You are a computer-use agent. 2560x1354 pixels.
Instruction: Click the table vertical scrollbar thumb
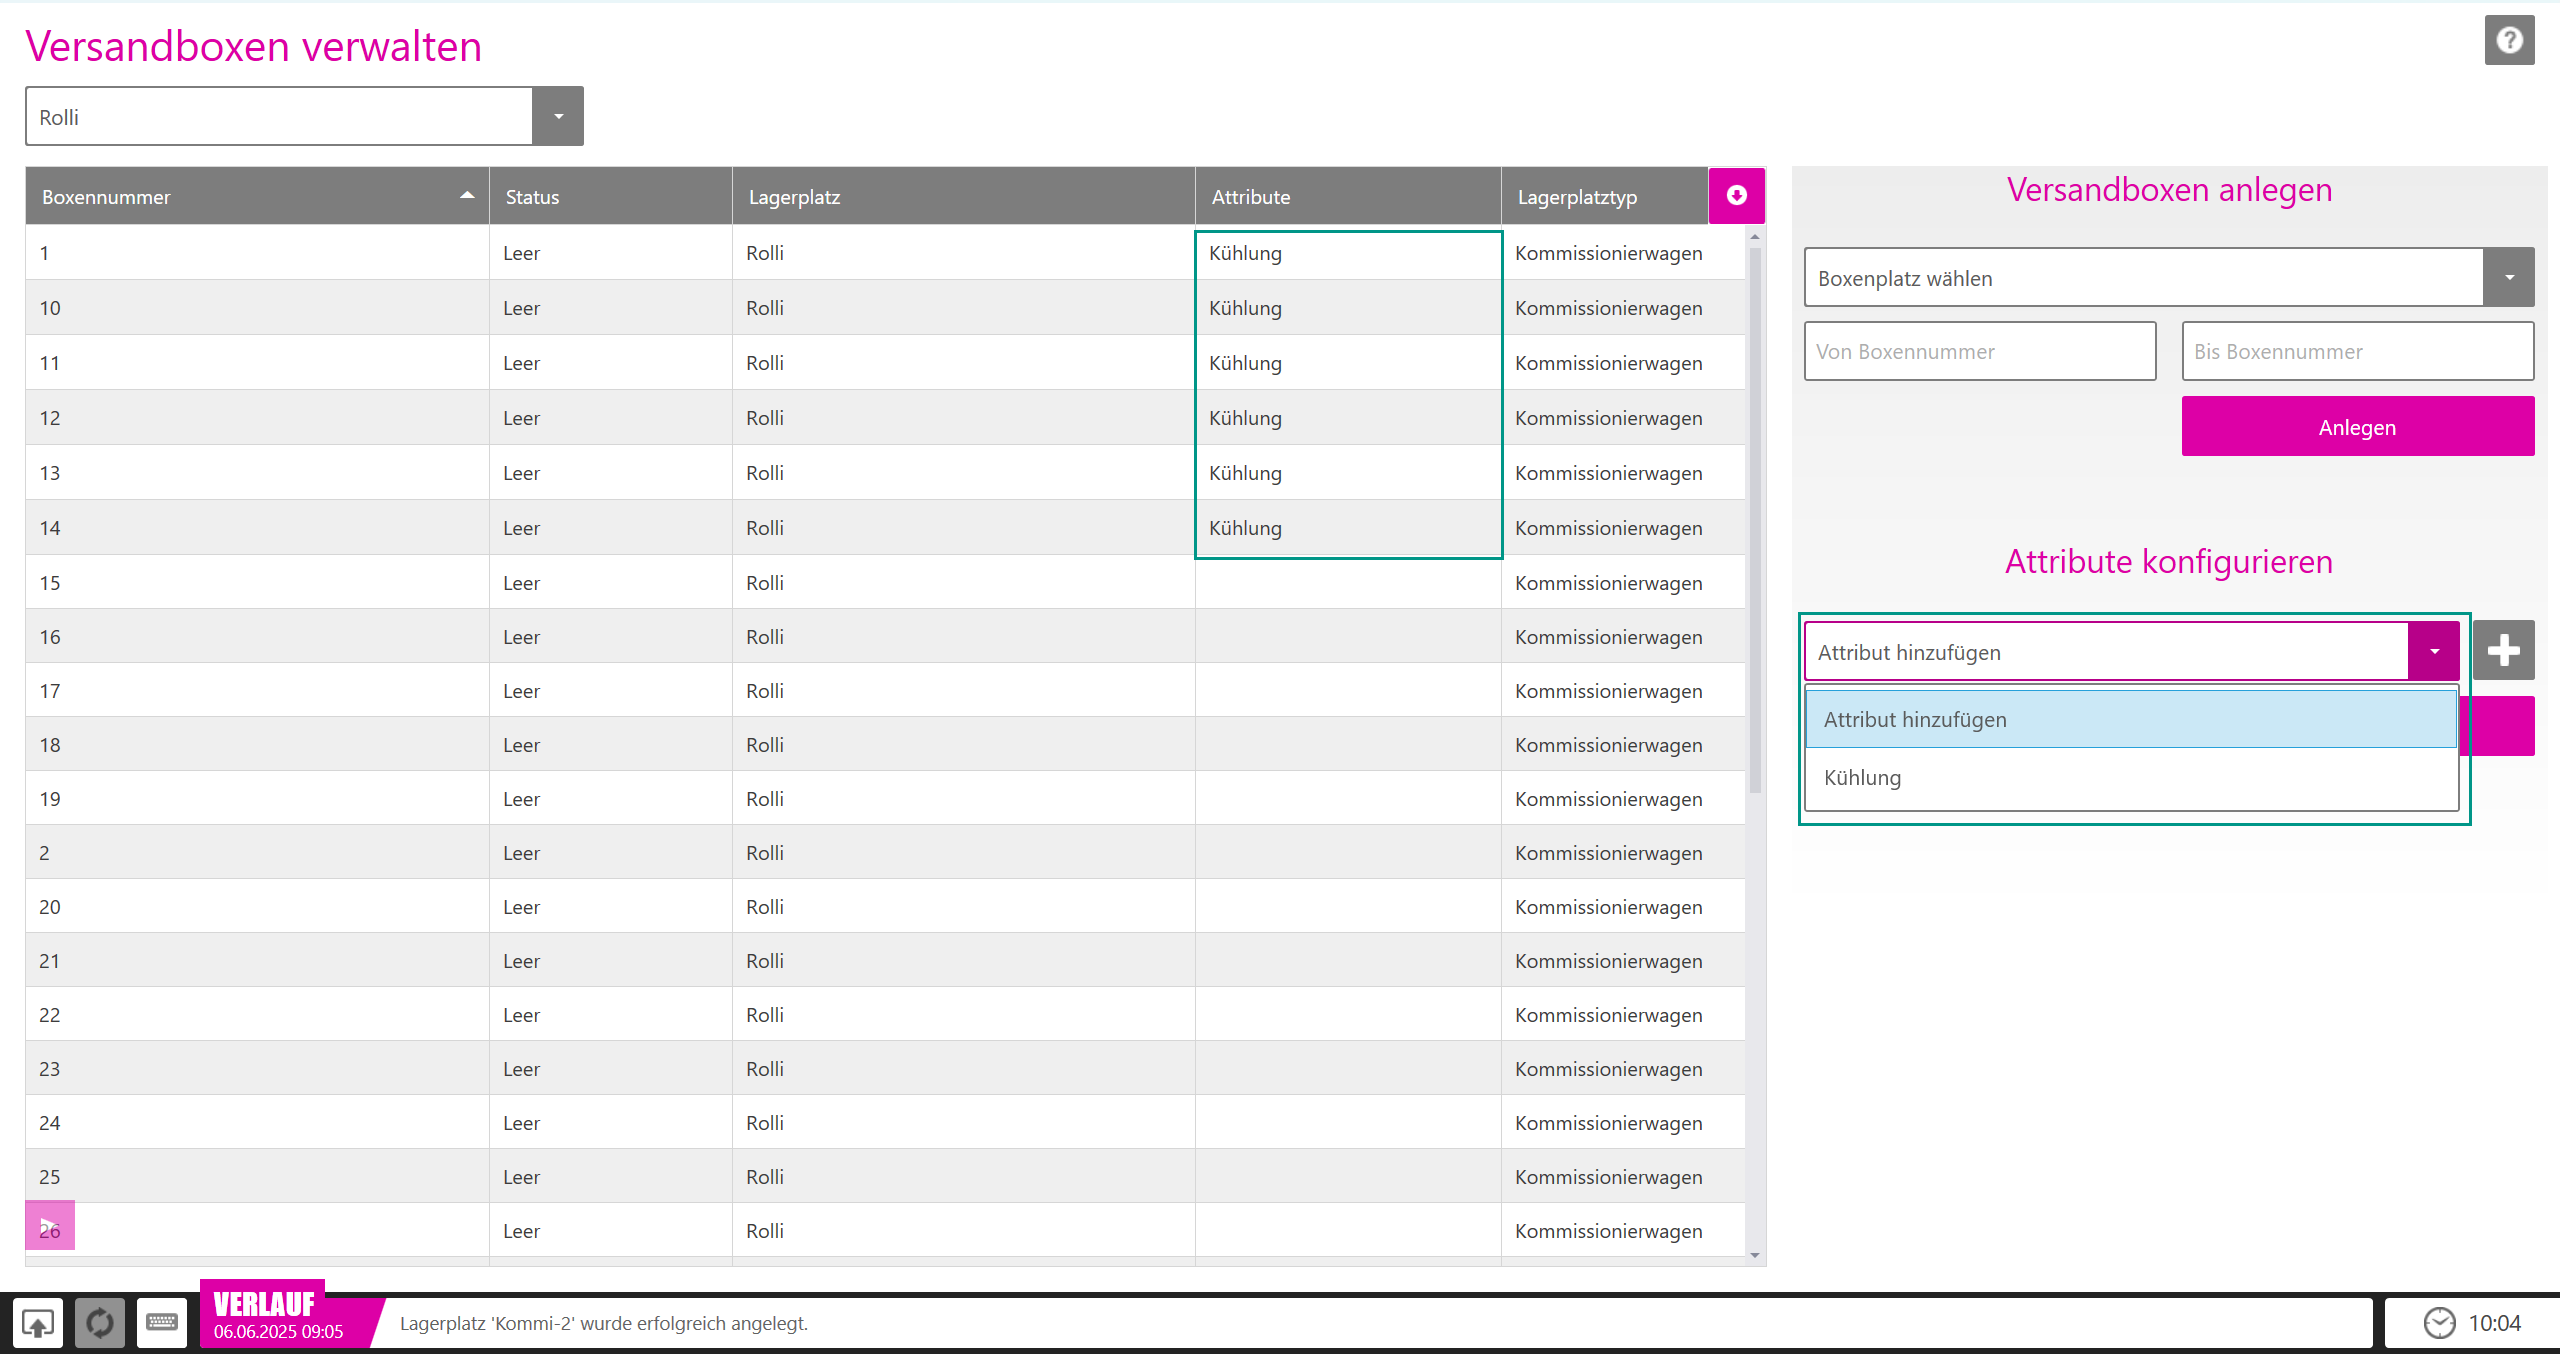[1754, 520]
